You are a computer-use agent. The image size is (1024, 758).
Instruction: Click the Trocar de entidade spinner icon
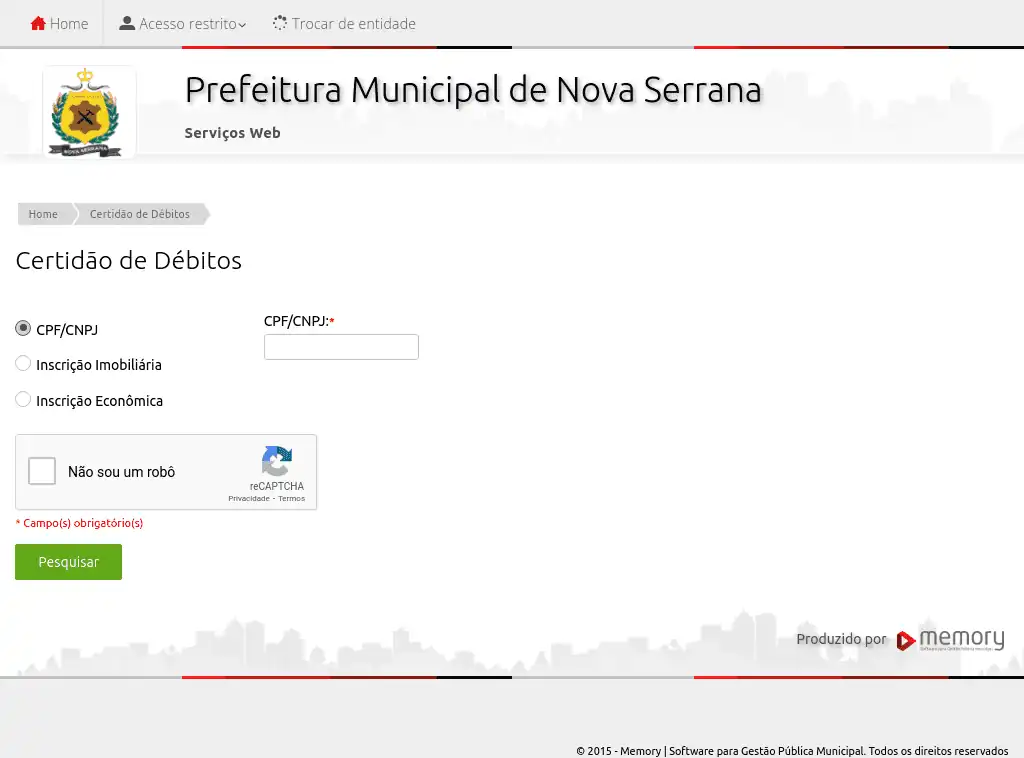(280, 23)
